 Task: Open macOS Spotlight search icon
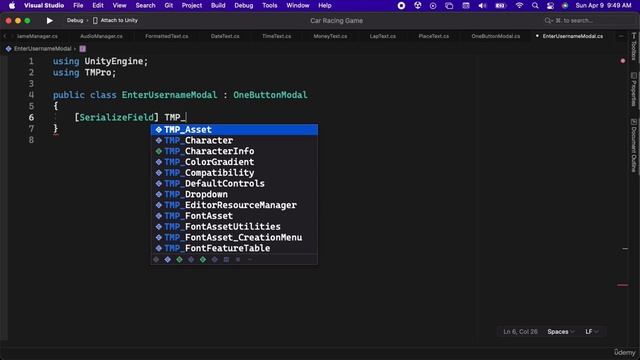pyautogui.click(x=535, y=6)
